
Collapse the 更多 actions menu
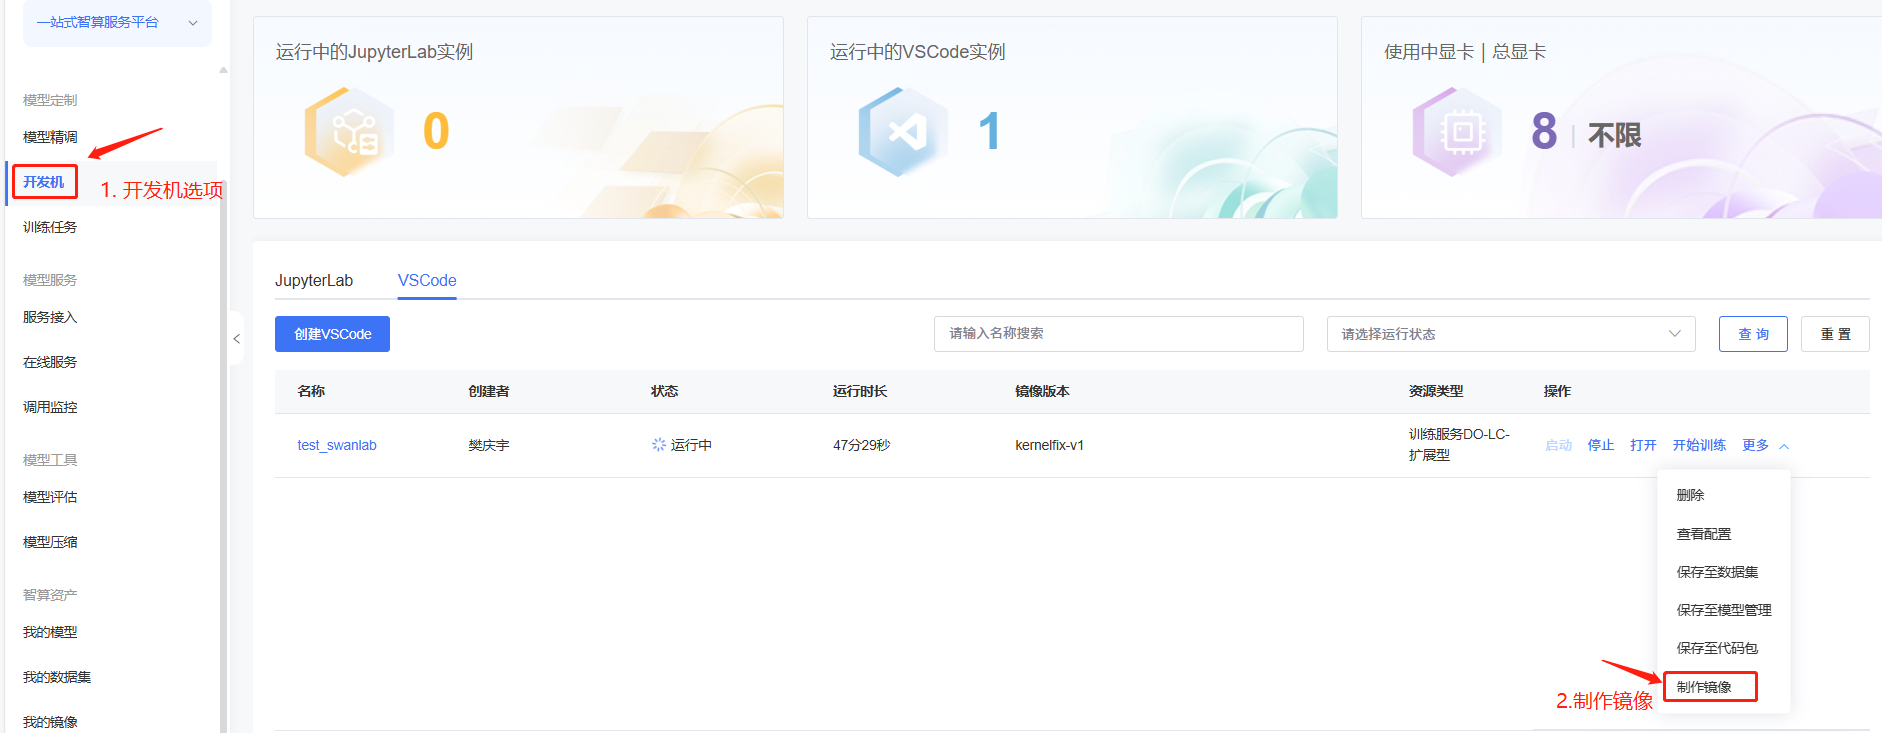(x=1765, y=445)
